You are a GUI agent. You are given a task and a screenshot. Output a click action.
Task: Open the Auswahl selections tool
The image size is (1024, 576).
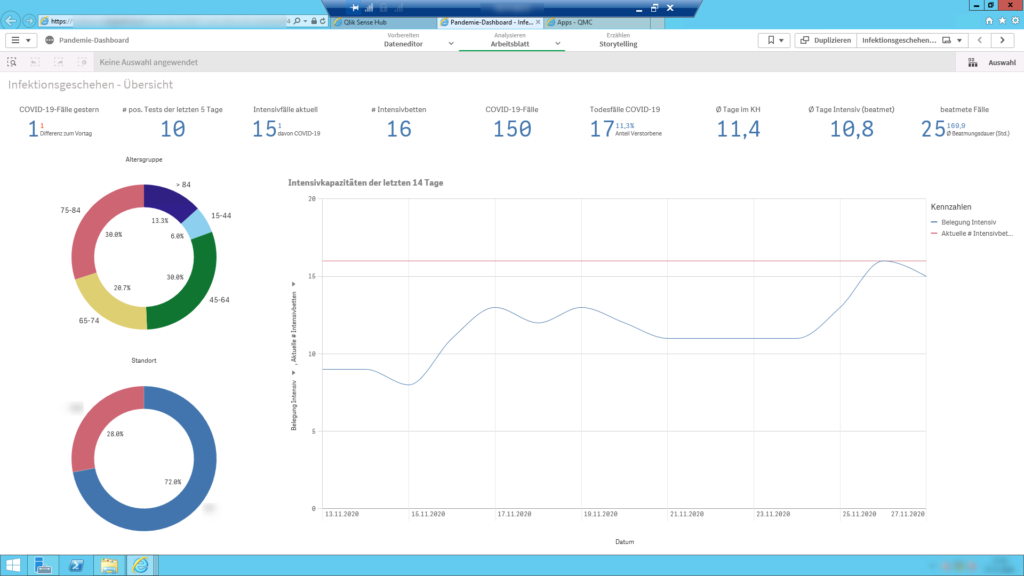(992, 63)
